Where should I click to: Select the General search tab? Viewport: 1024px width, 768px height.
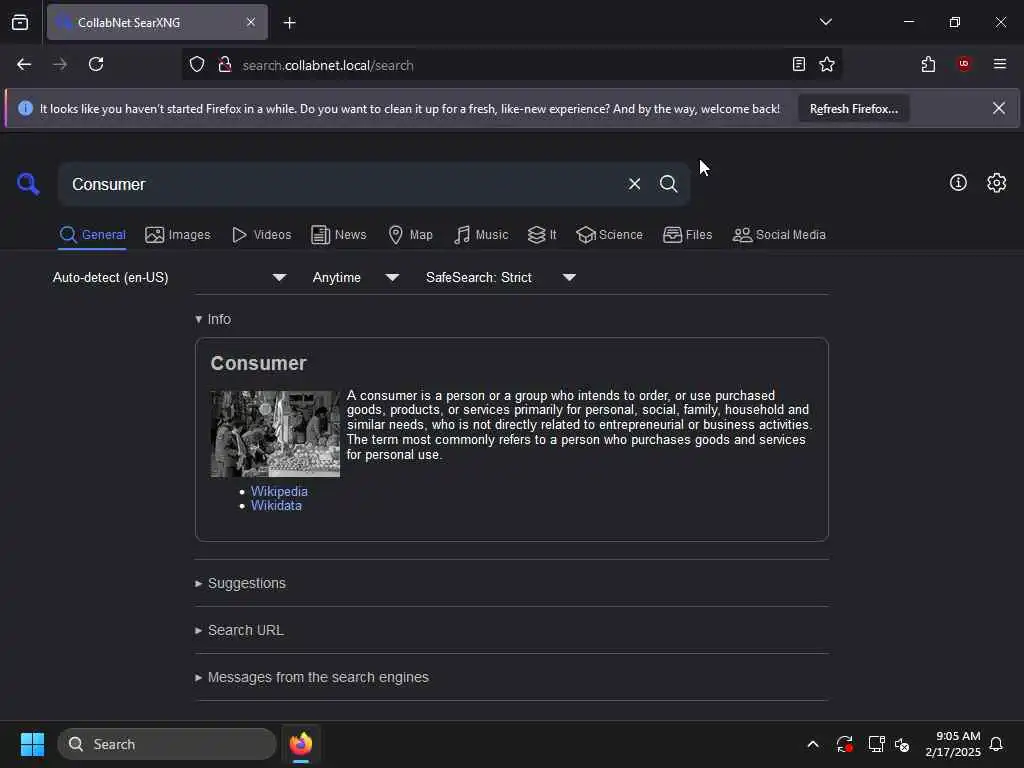click(x=93, y=235)
